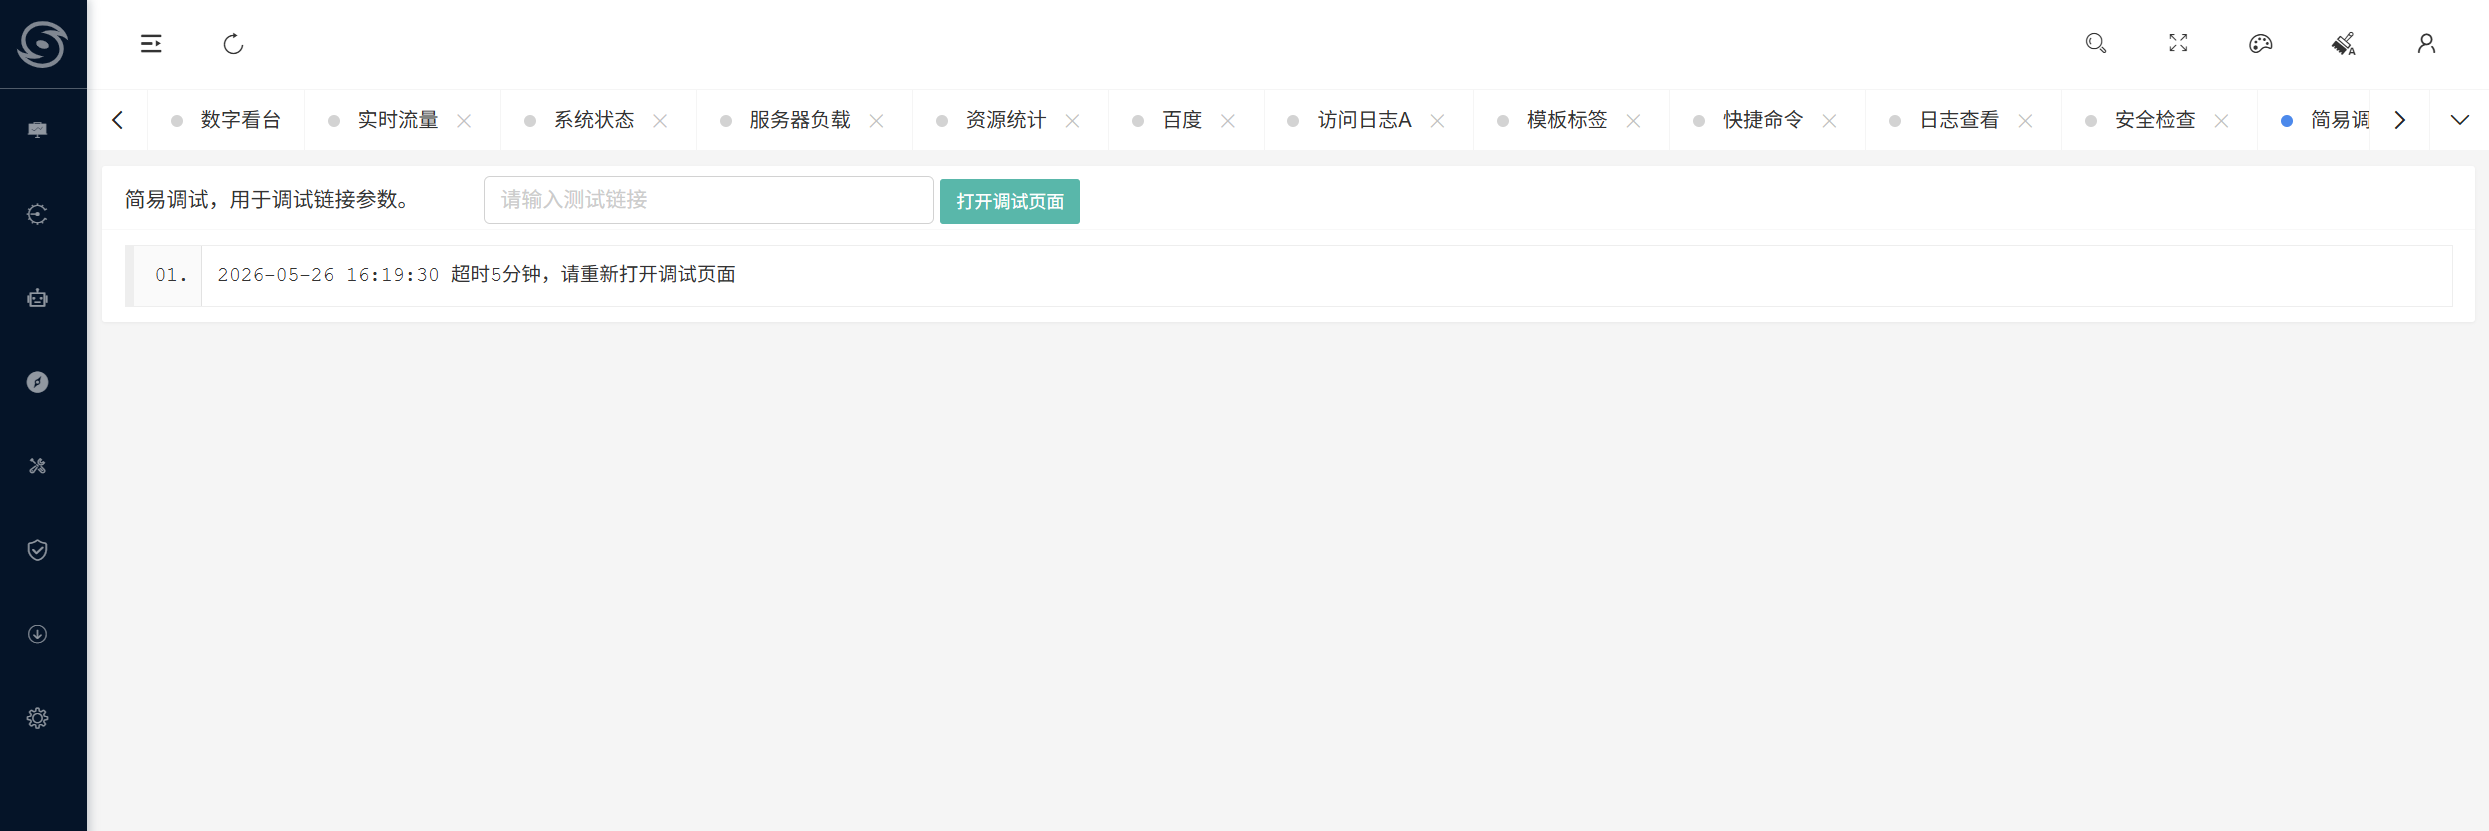Viewport: 2489px width, 831px height.
Task: Open the circular sync icon in the sidebar
Action: click(38, 214)
